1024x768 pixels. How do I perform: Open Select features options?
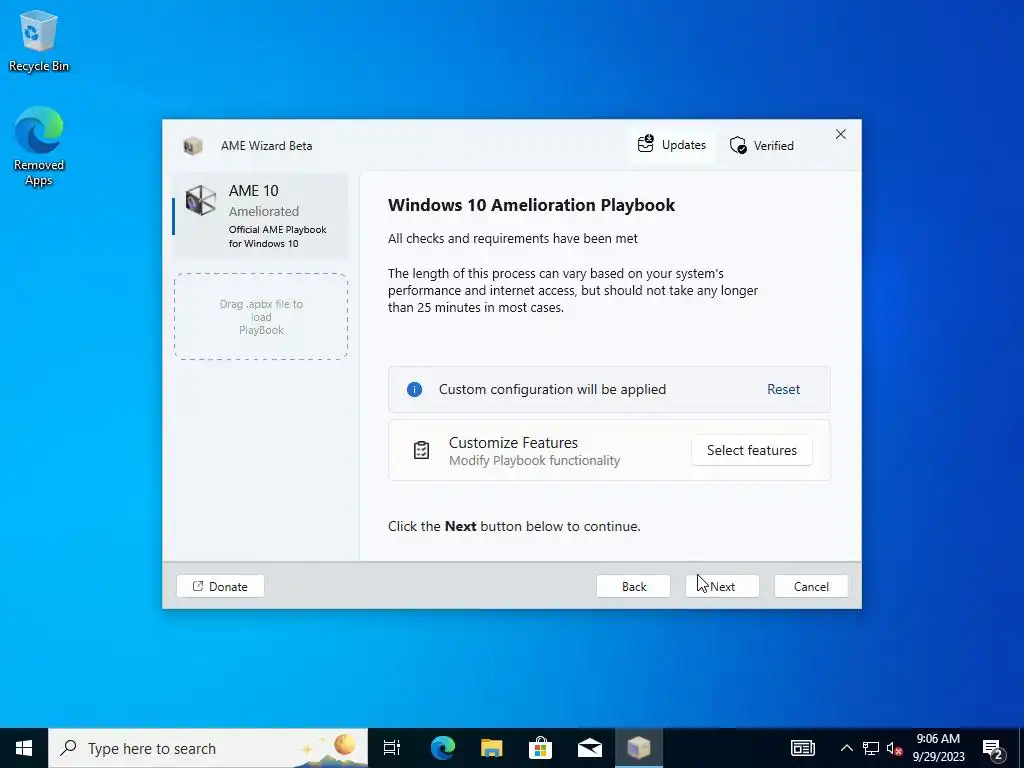[752, 450]
